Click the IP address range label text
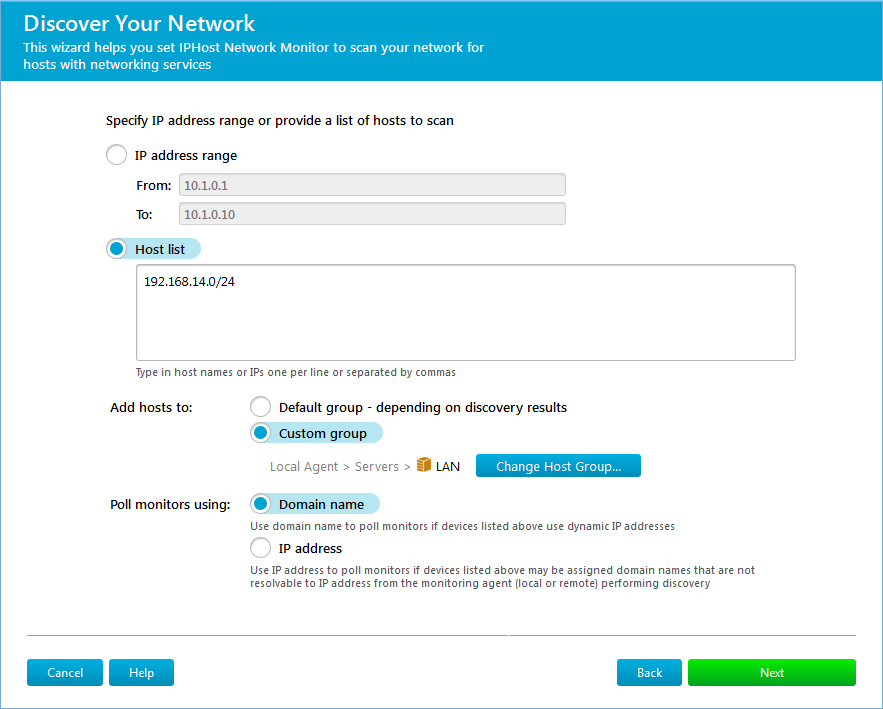883x709 pixels. pyautogui.click(x=186, y=155)
